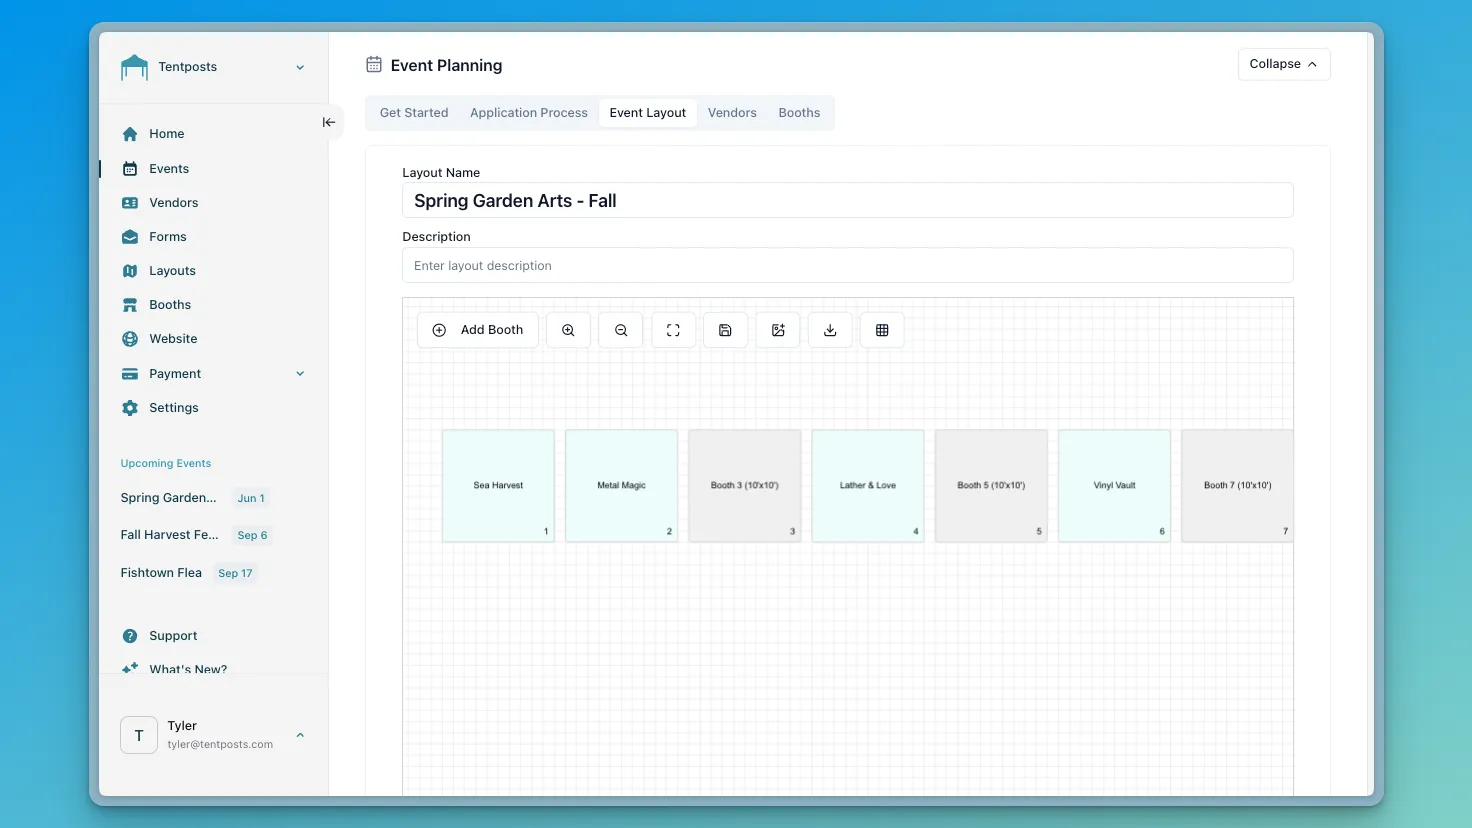Save the layout with the floppy disk icon
1472x828 pixels.
(725, 330)
